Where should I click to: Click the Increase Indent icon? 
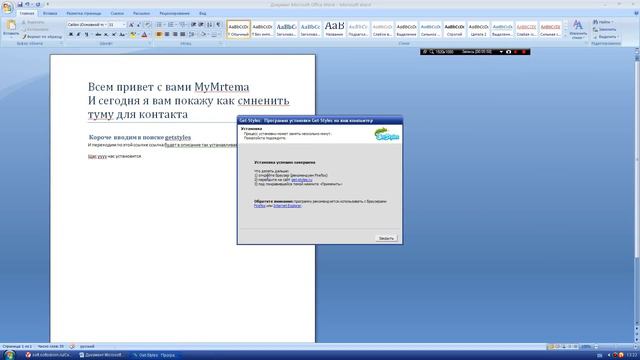coord(201,25)
